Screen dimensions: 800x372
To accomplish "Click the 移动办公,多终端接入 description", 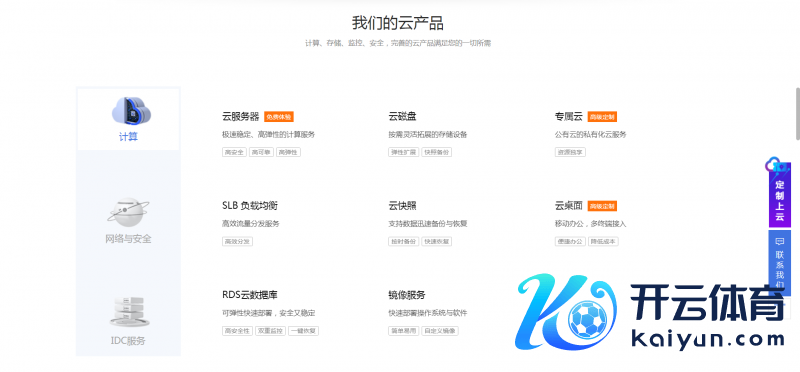I will 590,224.
